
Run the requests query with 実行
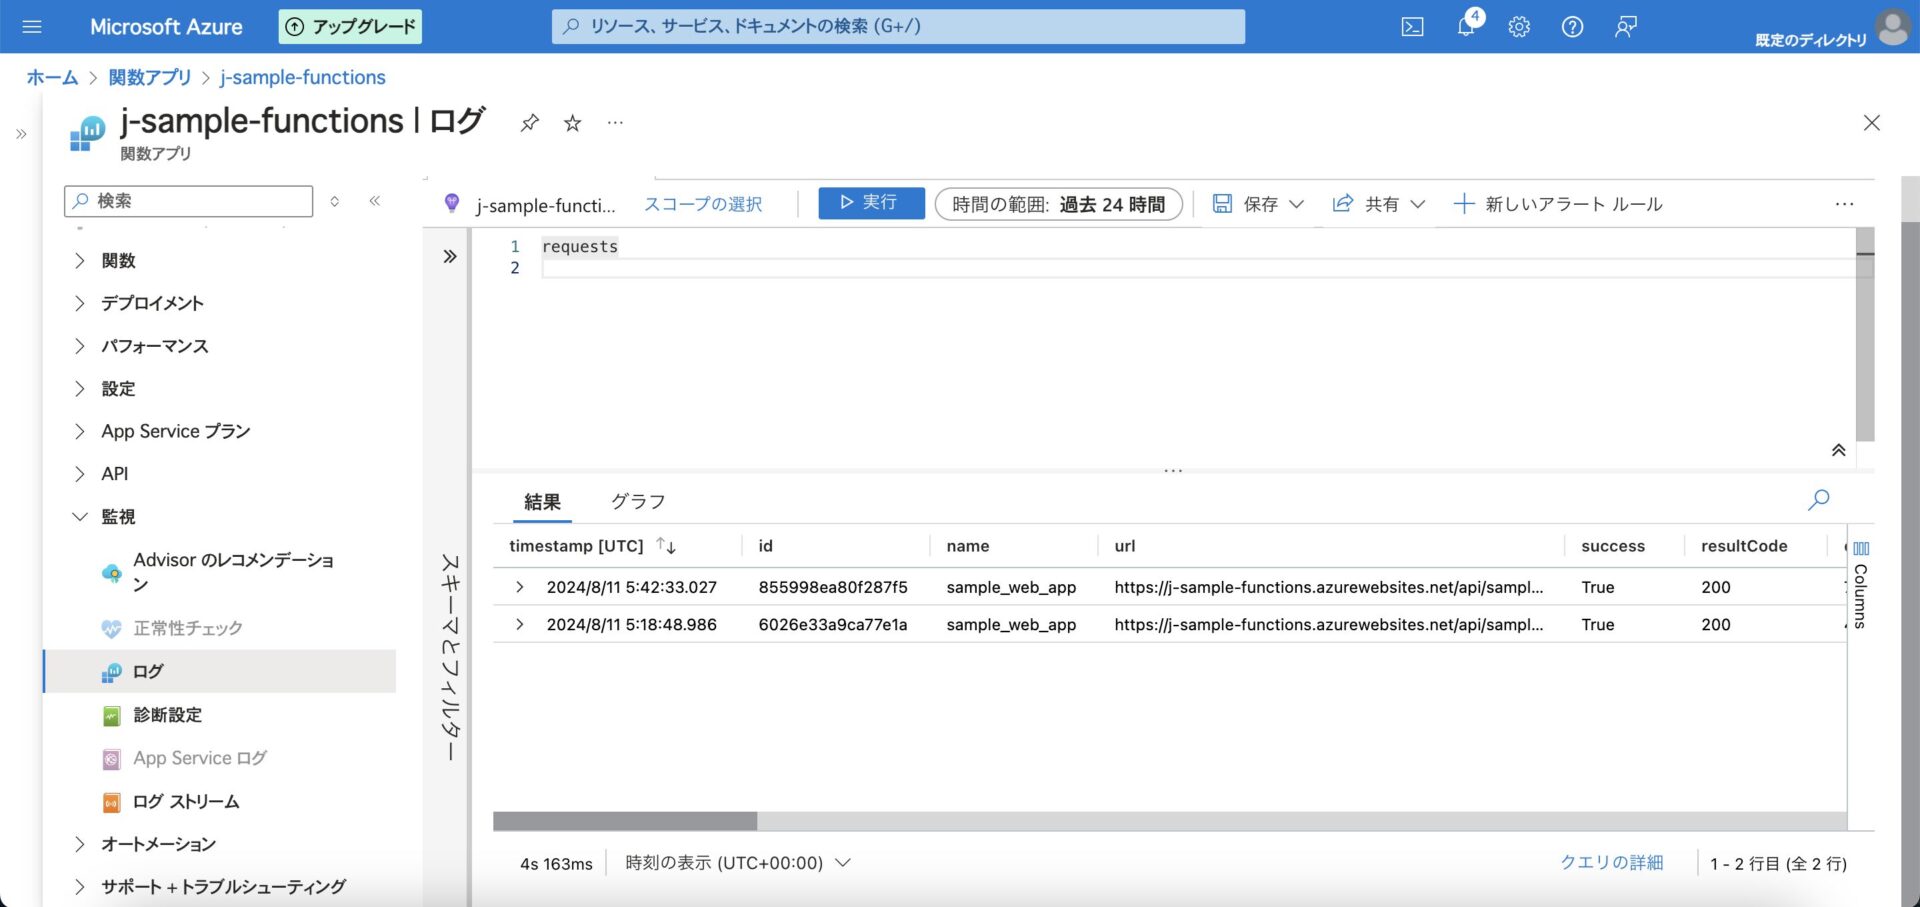coord(871,202)
